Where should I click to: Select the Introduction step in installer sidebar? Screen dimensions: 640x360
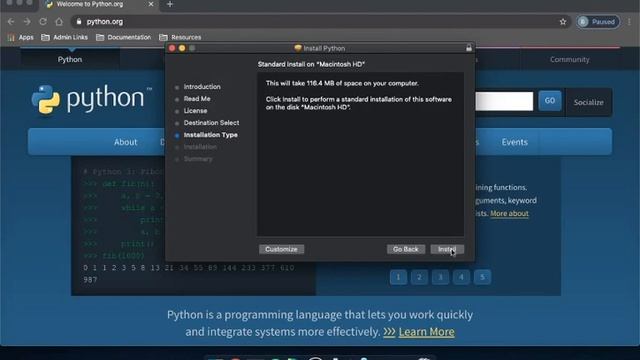coord(202,87)
